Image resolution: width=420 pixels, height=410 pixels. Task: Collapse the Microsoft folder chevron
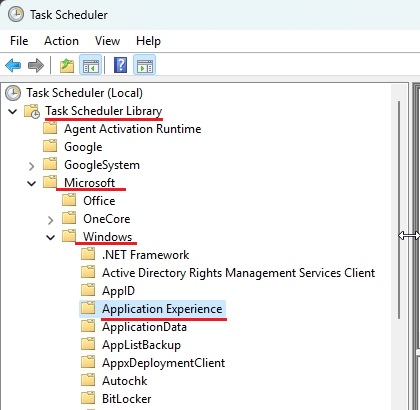coord(32,183)
